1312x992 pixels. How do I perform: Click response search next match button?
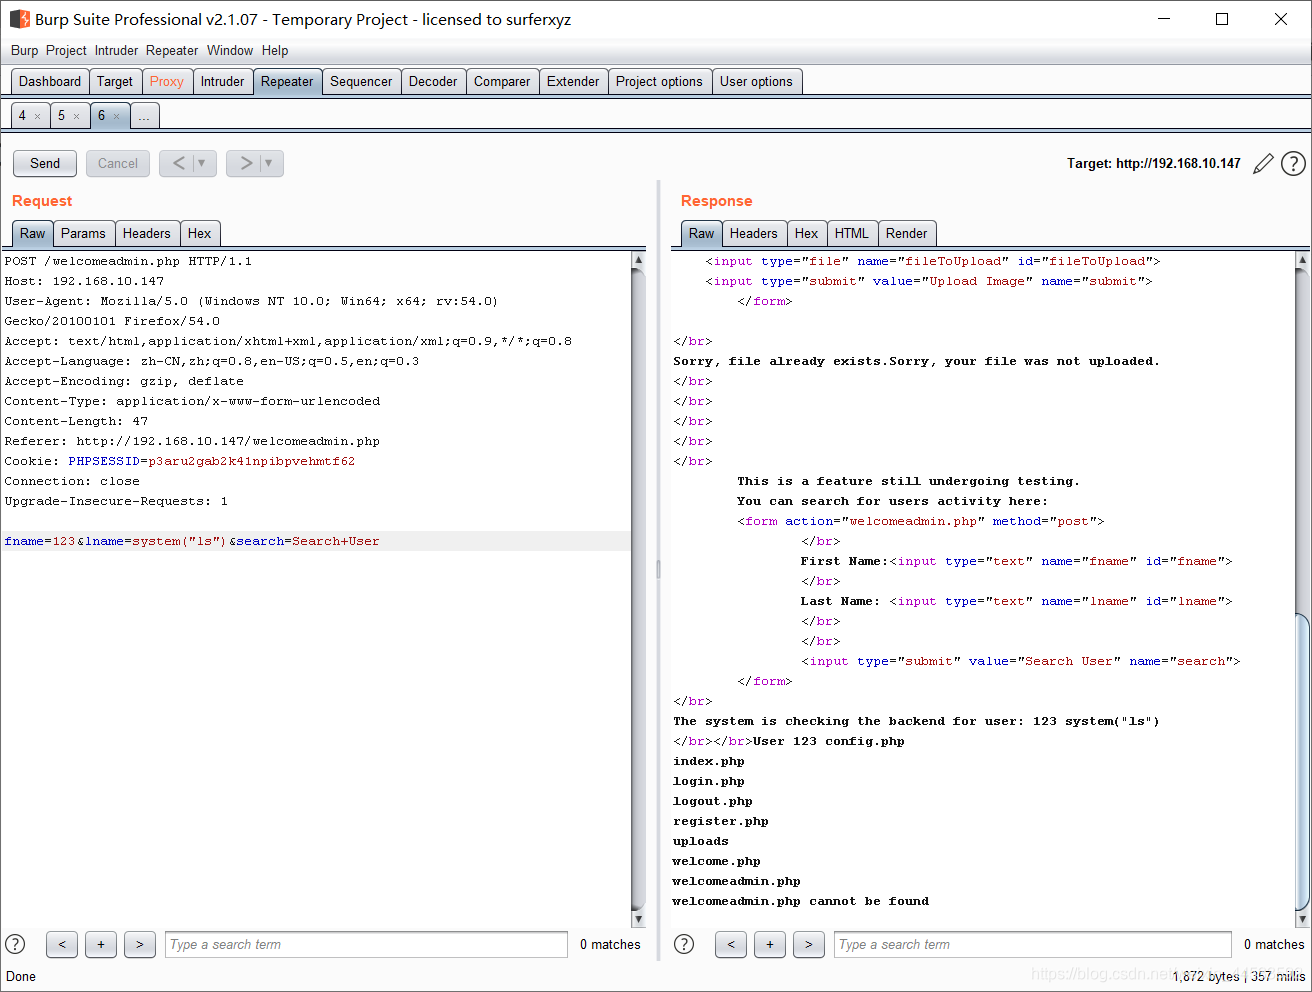pos(809,944)
